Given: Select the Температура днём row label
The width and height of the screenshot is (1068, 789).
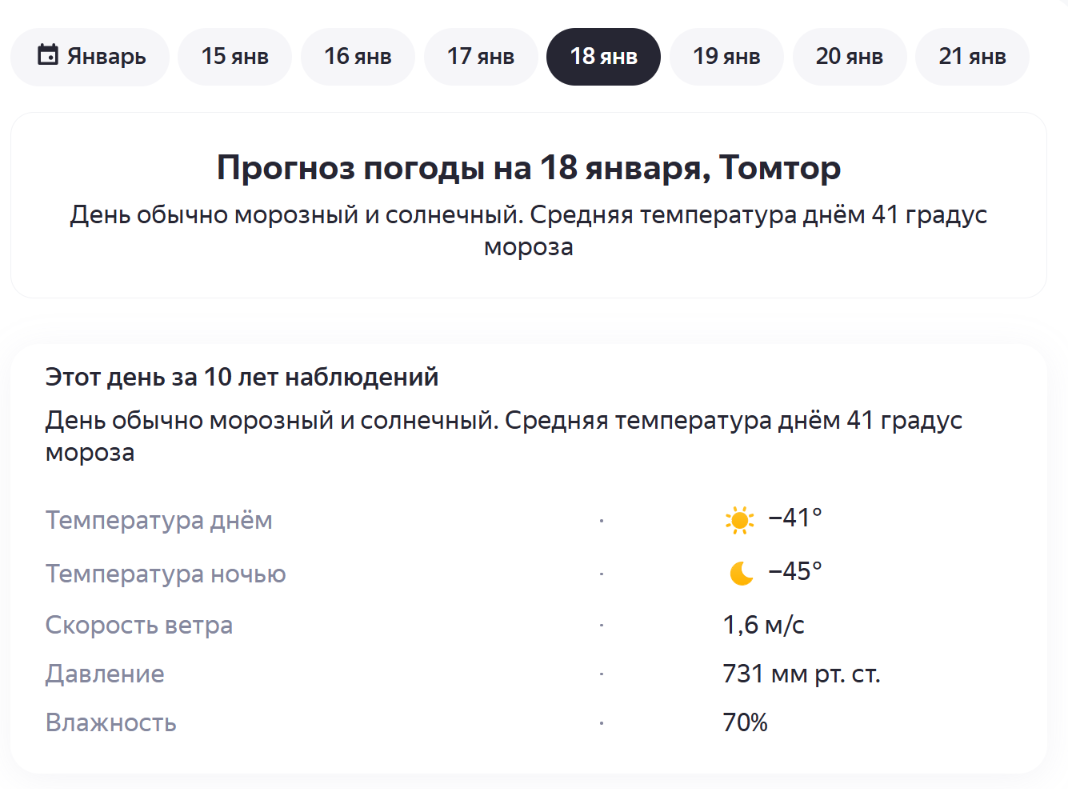Looking at the screenshot, I should click(159, 520).
